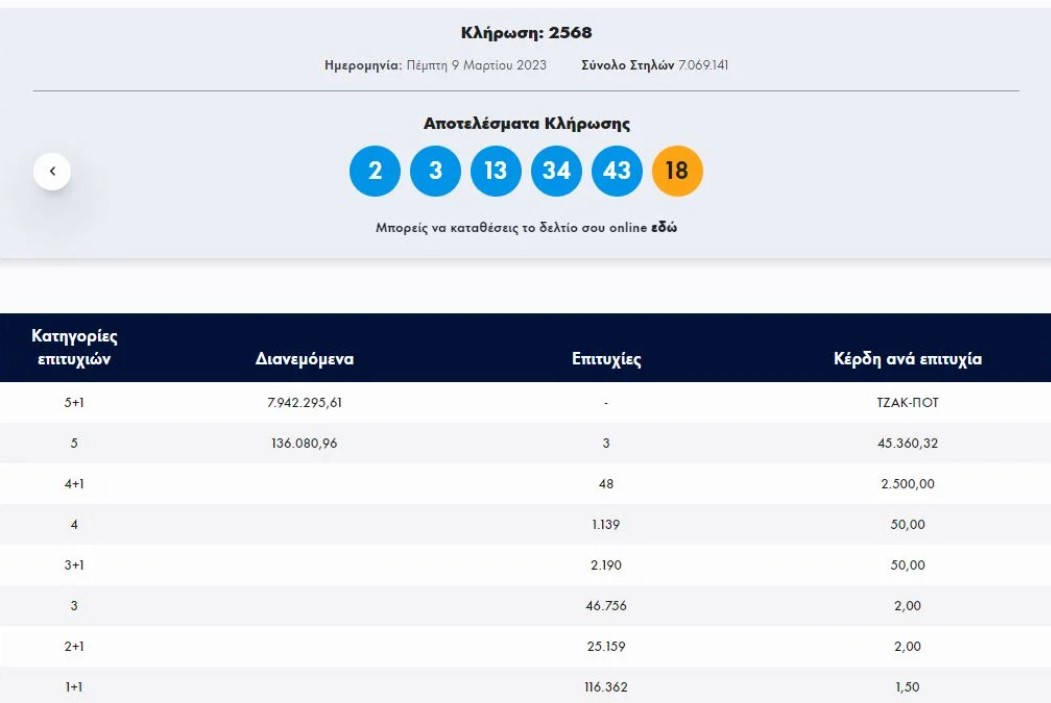
Task: Click the blue ball numbered 2
Action: pyautogui.click(x=375, y=171)
